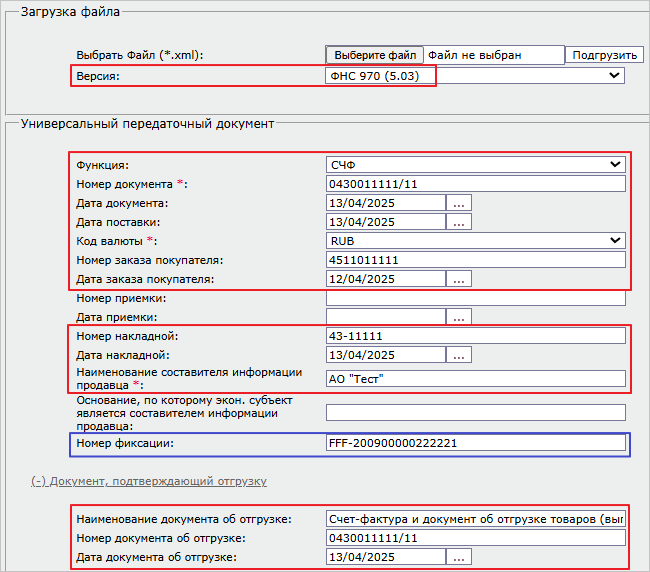Expand the 'Функция' dropdown showing СЧФ

tap(475, 164)
